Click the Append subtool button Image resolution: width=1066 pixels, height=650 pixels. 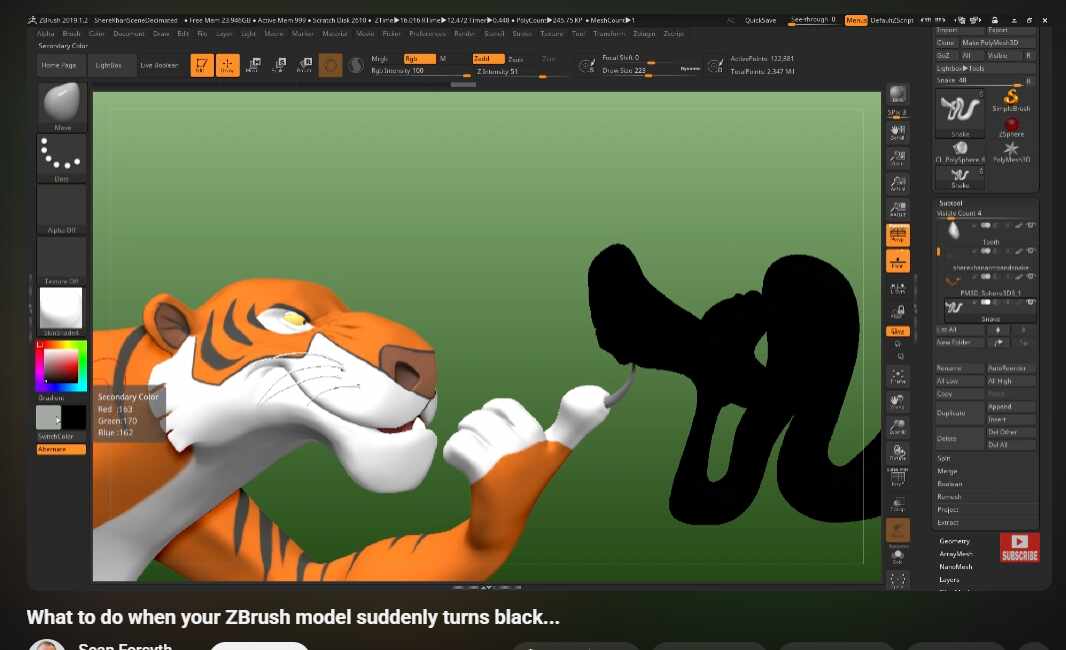[x=1010, y=407]
